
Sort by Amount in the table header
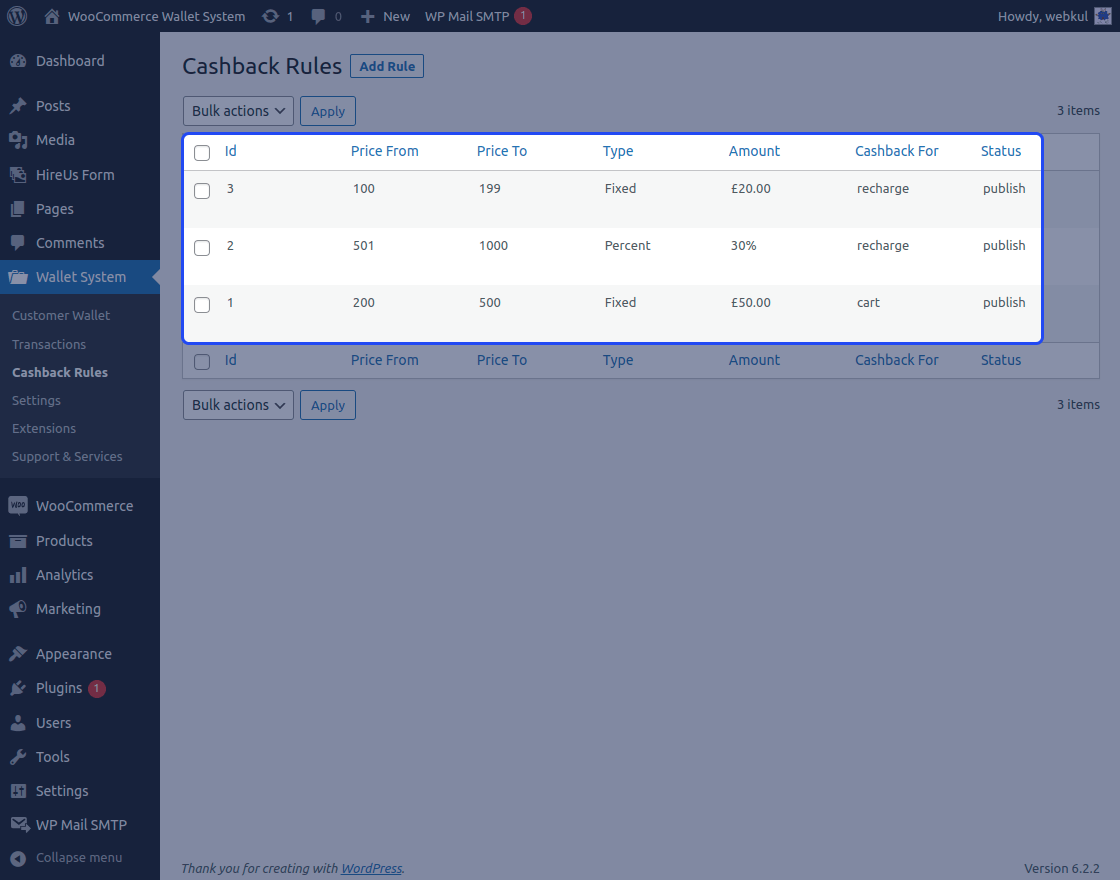pos(754,151)
